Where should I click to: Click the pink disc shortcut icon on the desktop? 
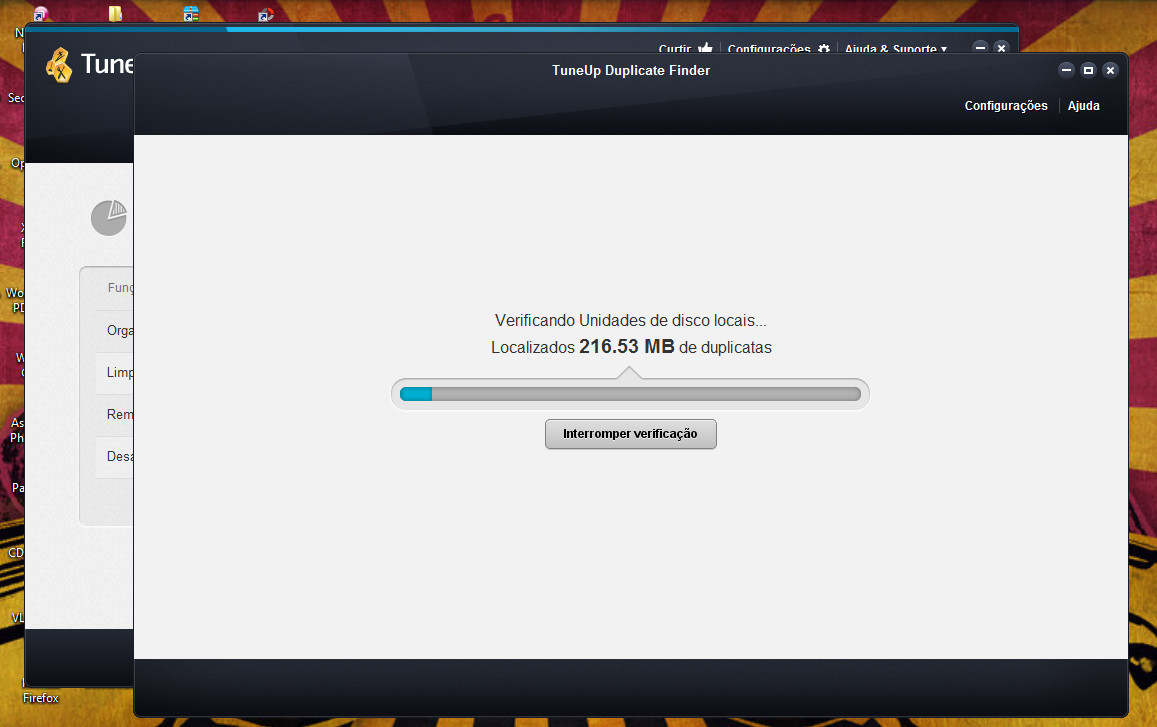tap(41, 13)
